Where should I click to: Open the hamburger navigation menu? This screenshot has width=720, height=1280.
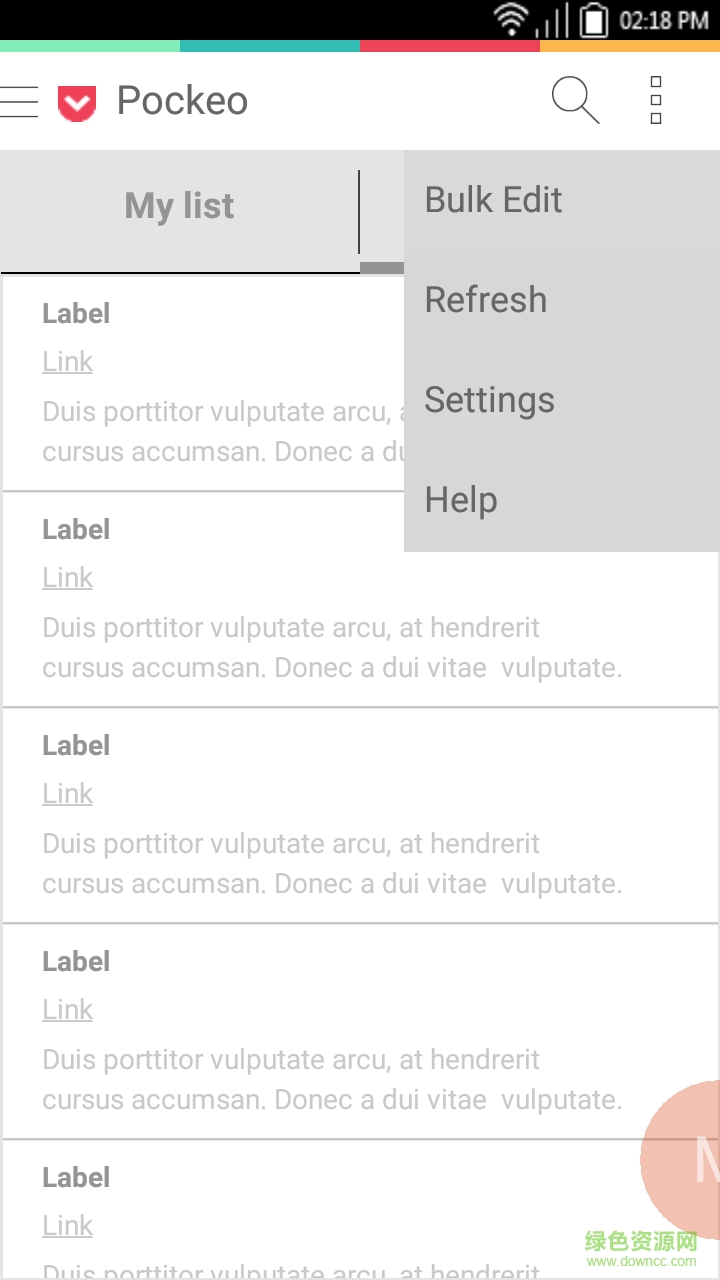click(x=19, y=101)
